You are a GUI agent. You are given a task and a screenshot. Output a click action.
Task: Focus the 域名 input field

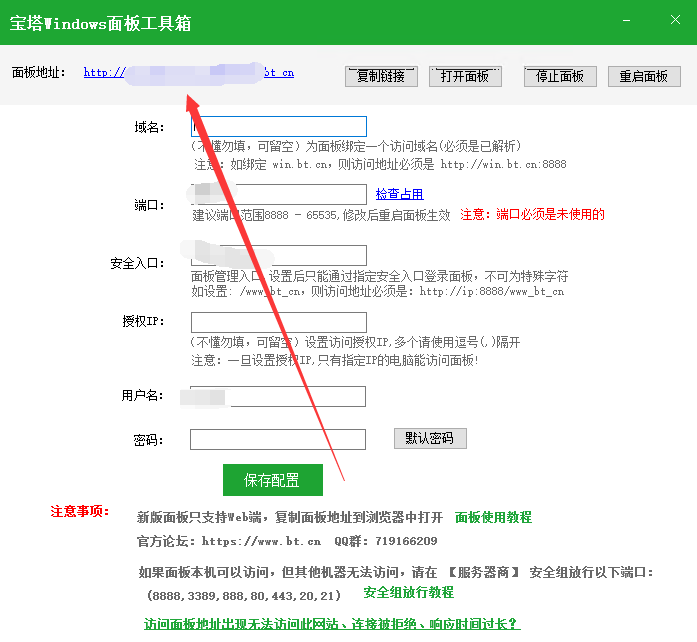pyautogui.click(x=279, y=126)
